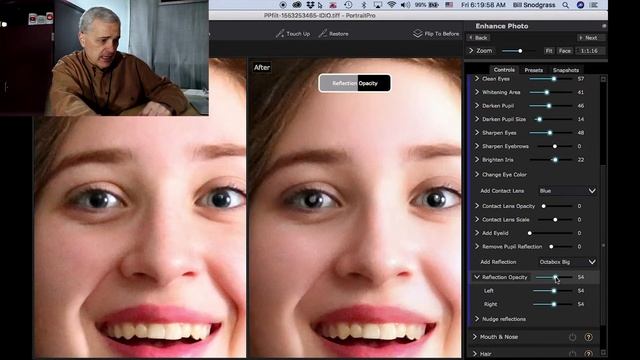Viewport: 640px width, 360px height.
Task: Open the Add Reflection dropdown
Action: click(x=567, y=262)
